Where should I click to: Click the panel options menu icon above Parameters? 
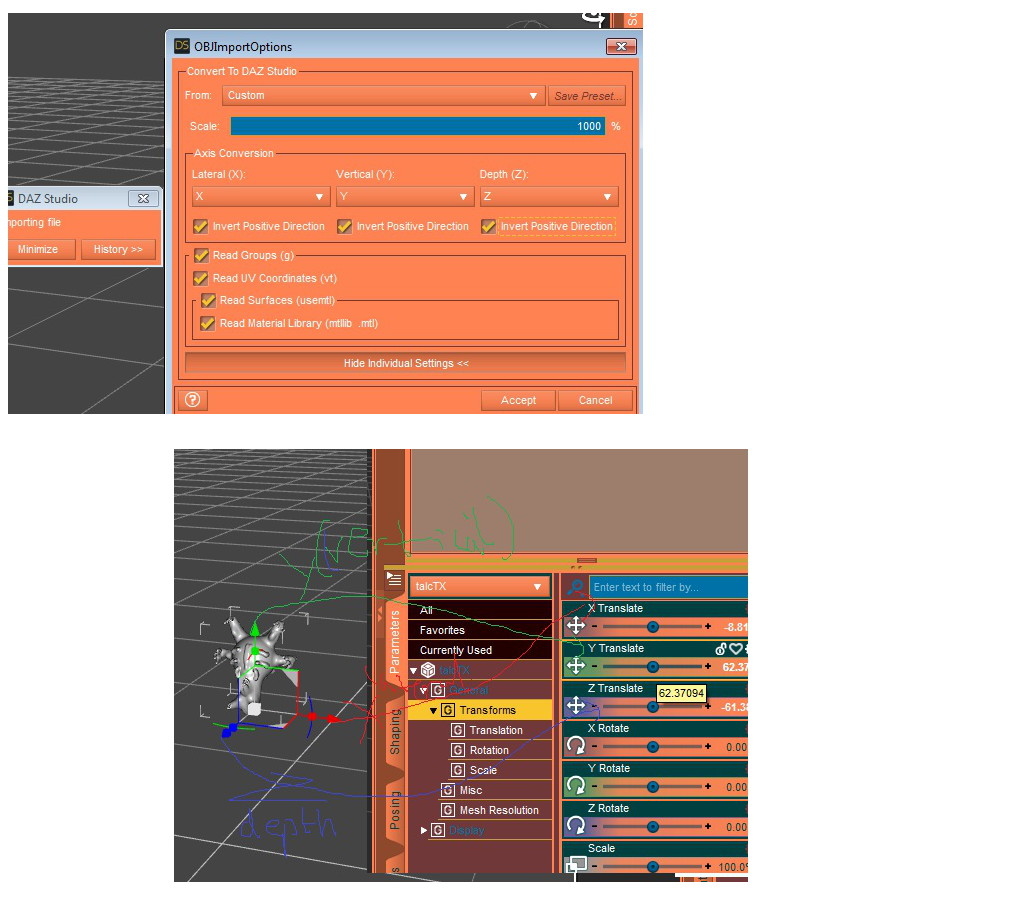click(x=394, y=578)
